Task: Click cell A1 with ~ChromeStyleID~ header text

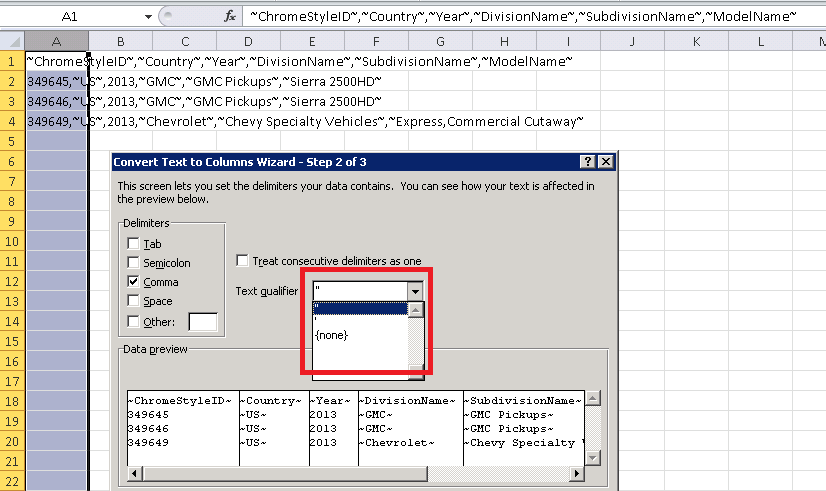Action: [56, 62]
